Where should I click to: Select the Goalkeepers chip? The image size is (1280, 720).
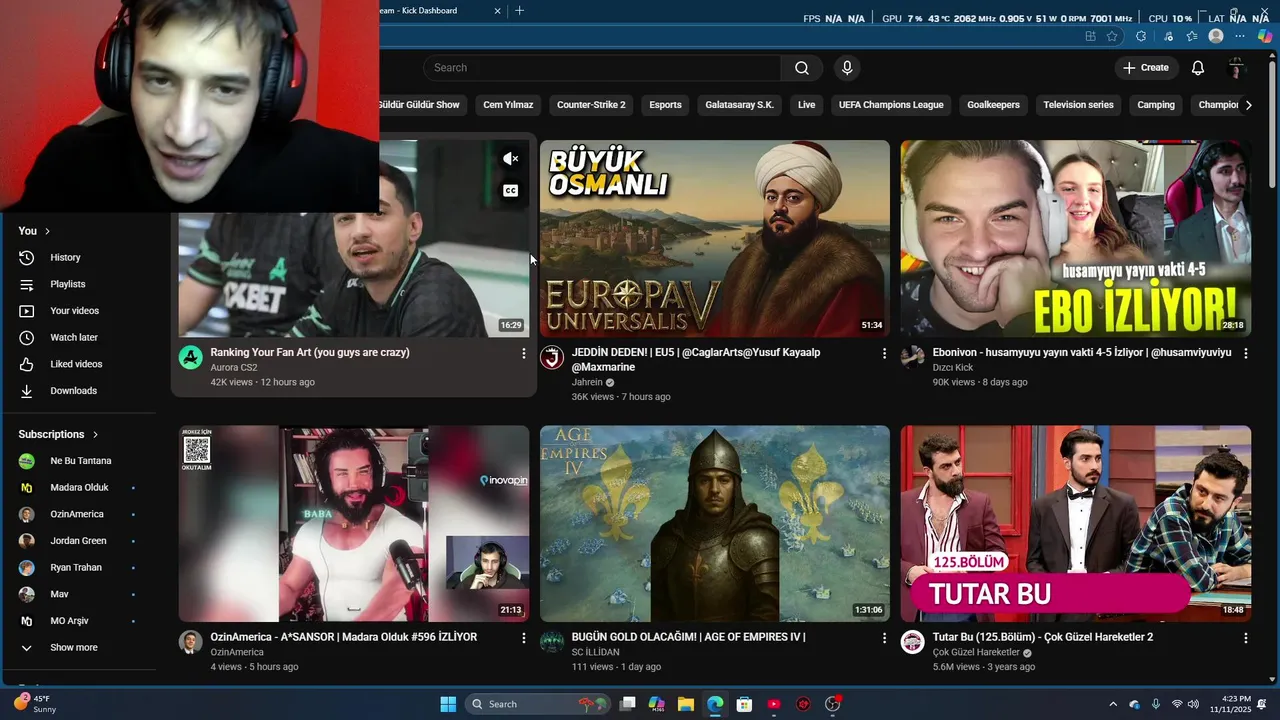coord(993,105)
